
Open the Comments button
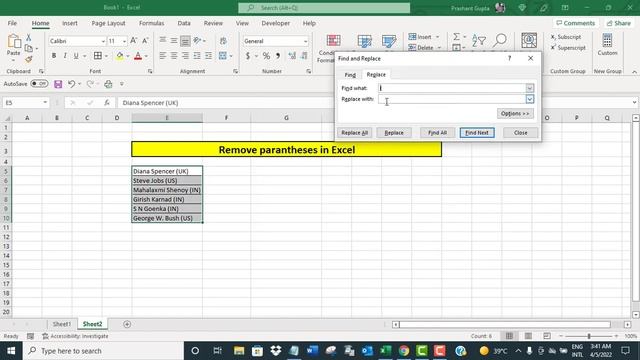[x=576, y=23]
